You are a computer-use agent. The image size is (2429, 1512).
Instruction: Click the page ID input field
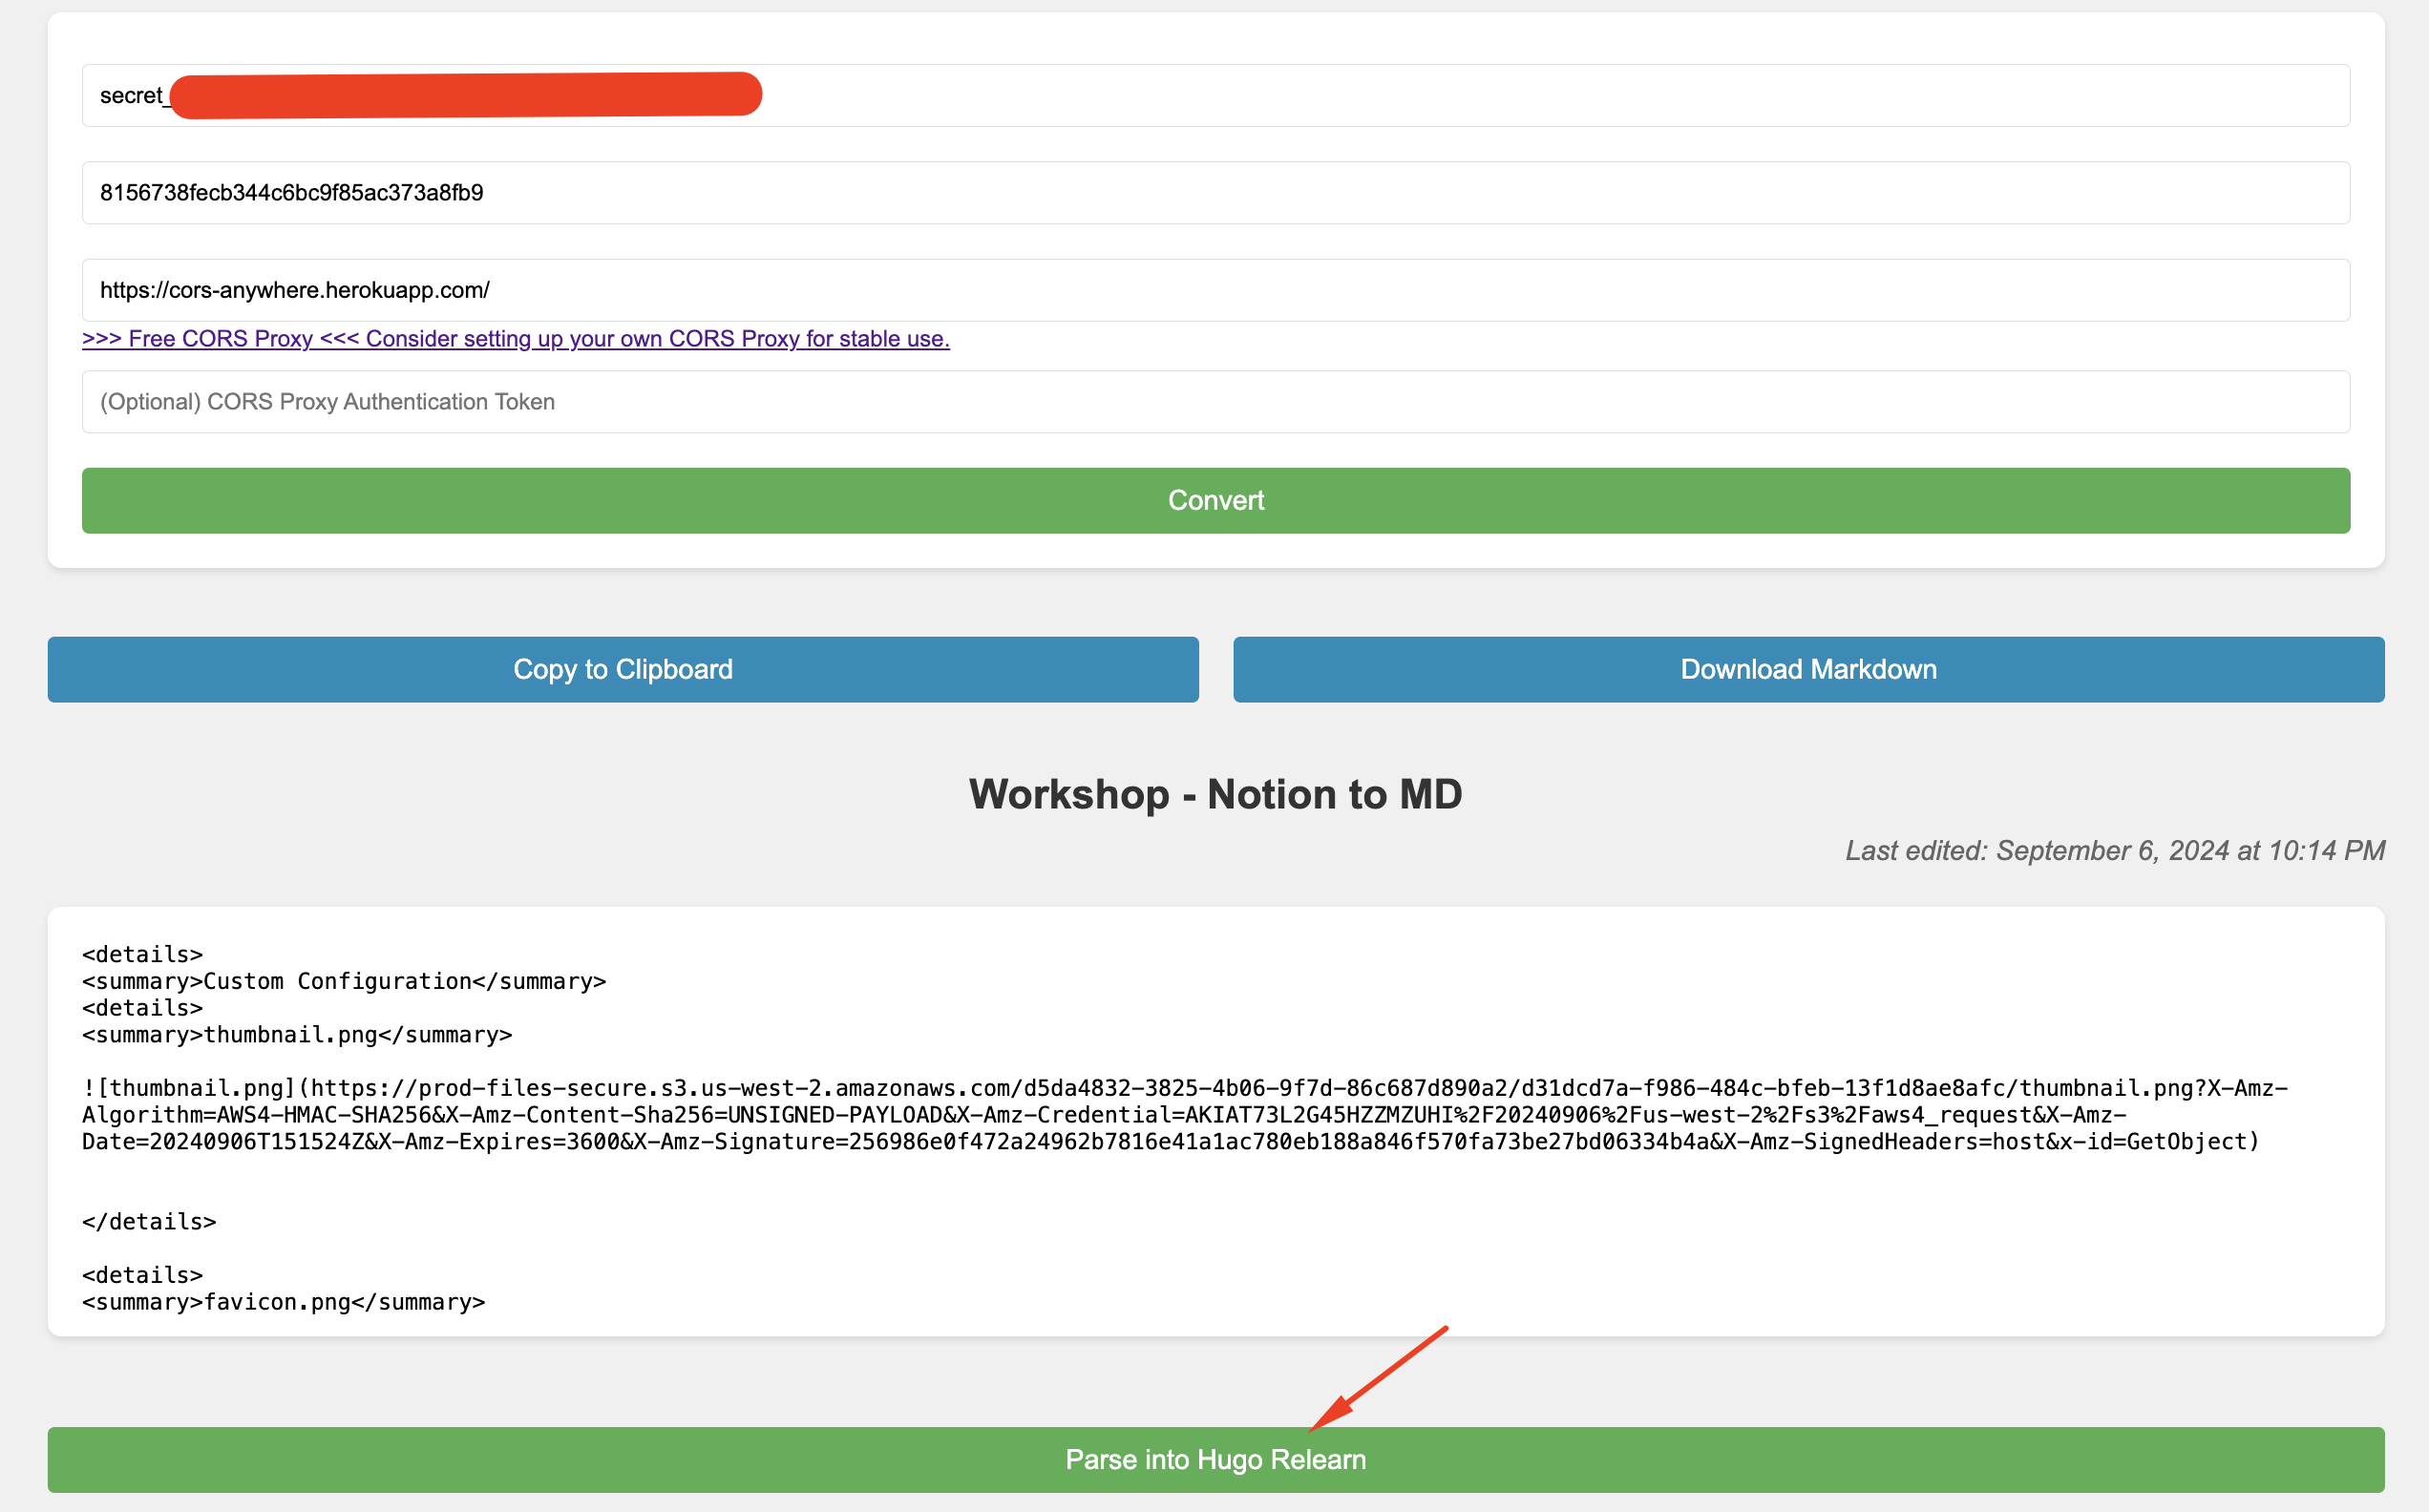coord(1215,193)
